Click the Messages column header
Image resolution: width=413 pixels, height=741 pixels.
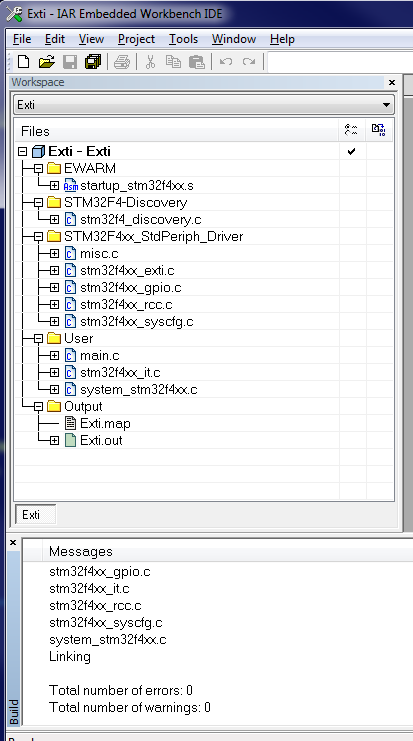230,551
